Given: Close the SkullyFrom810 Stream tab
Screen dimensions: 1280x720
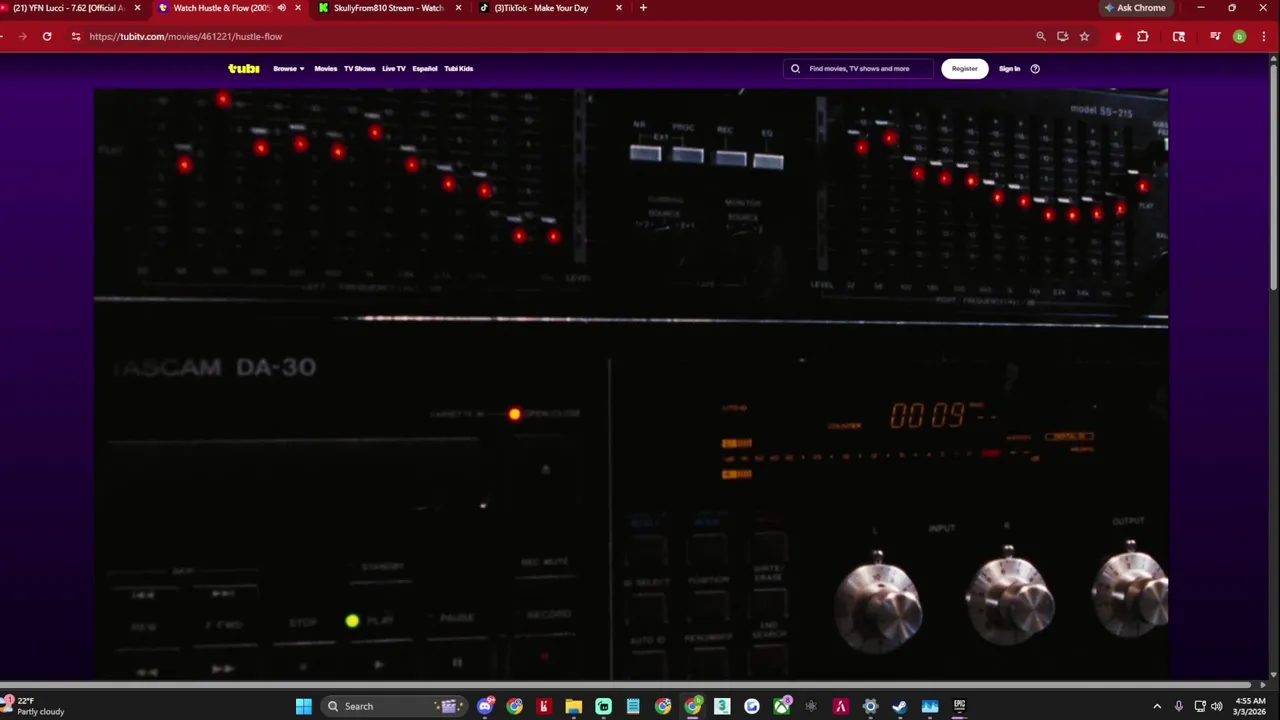Looking at the screenshot, I should click(x=458, y=8).
